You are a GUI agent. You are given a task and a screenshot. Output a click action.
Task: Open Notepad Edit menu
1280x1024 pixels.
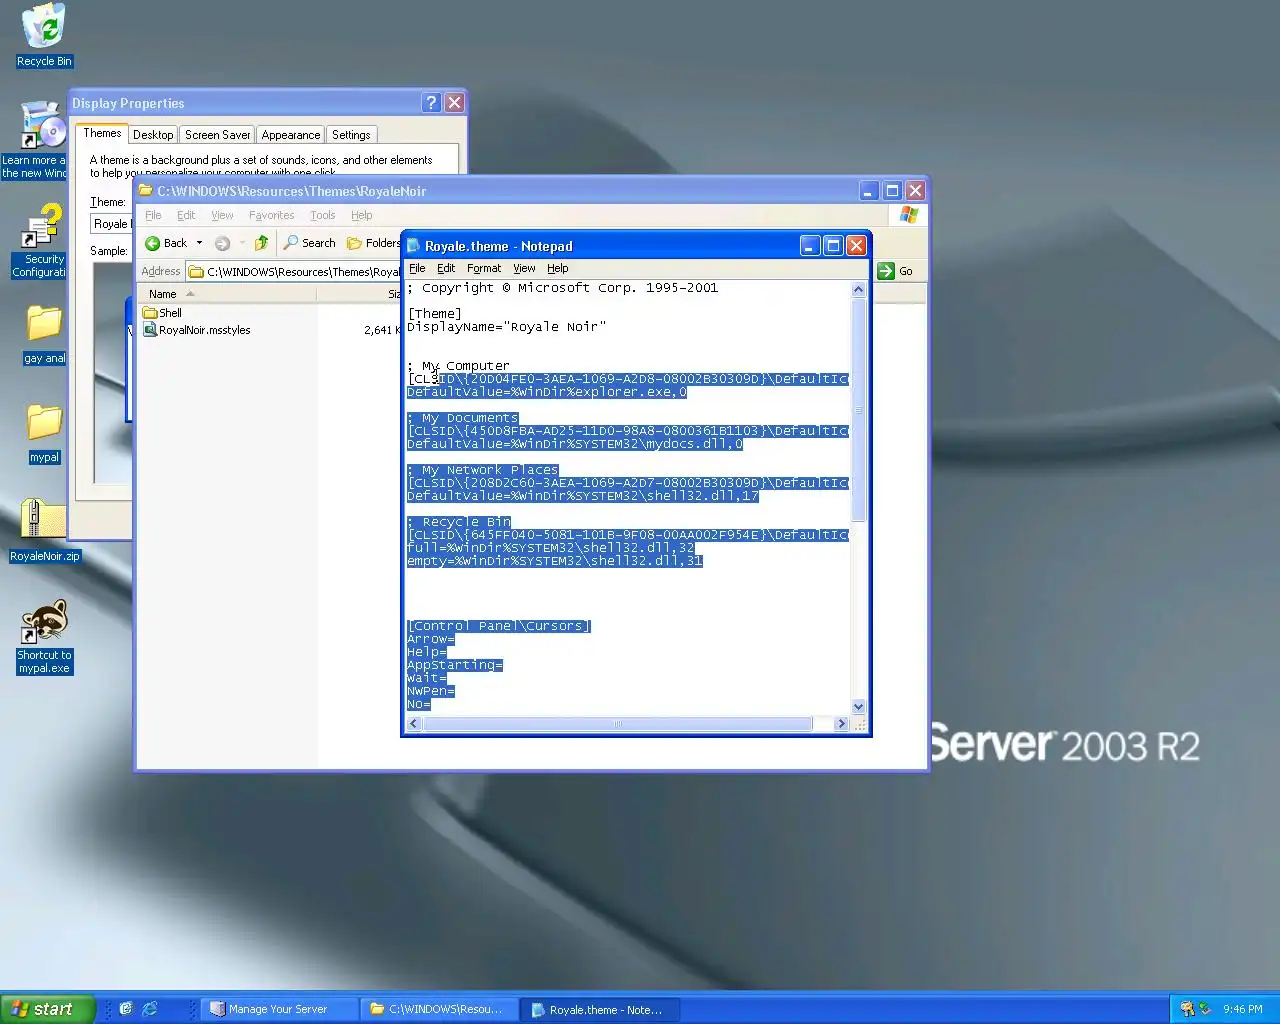coord(446,268)
